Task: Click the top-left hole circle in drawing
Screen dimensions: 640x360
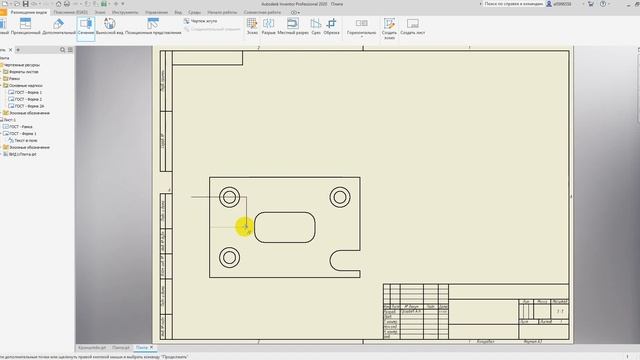Action: (229, 197)
